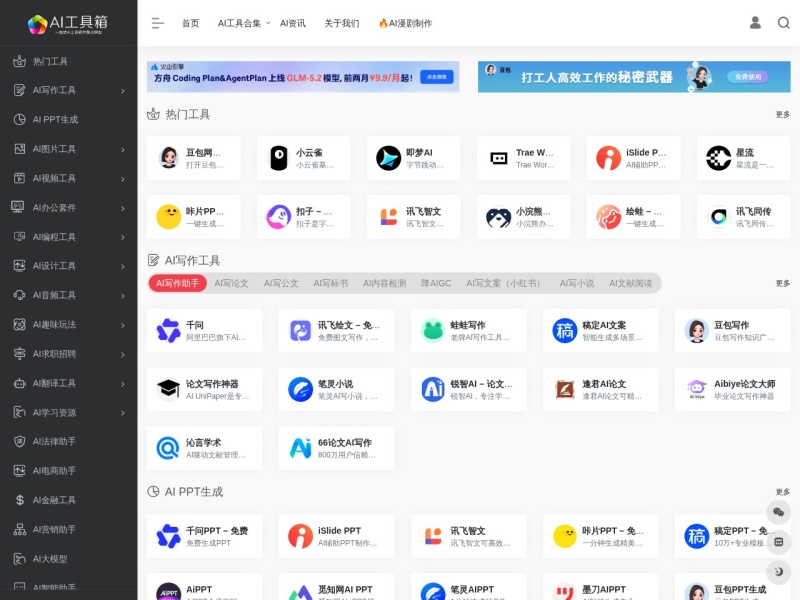Click the 绘蛙 icon

coord(609,217)
